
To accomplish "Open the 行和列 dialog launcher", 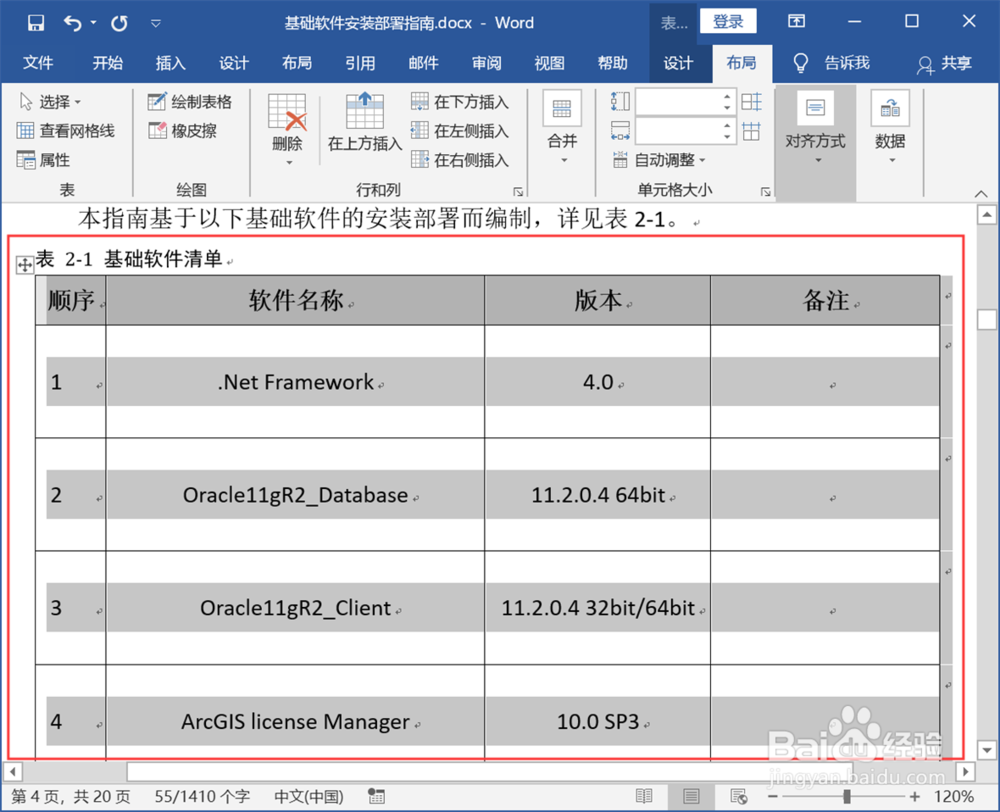I will click(x=518, y=191).
